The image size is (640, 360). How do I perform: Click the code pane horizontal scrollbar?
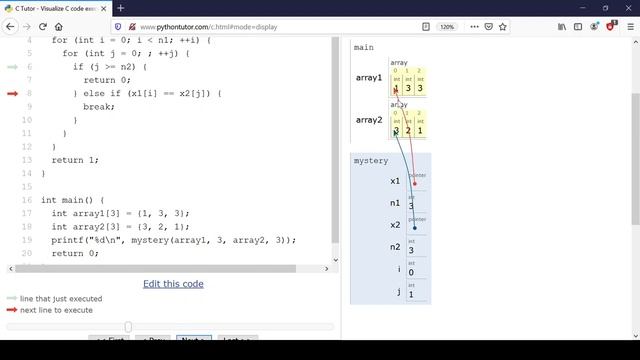(x=156, y=269)
